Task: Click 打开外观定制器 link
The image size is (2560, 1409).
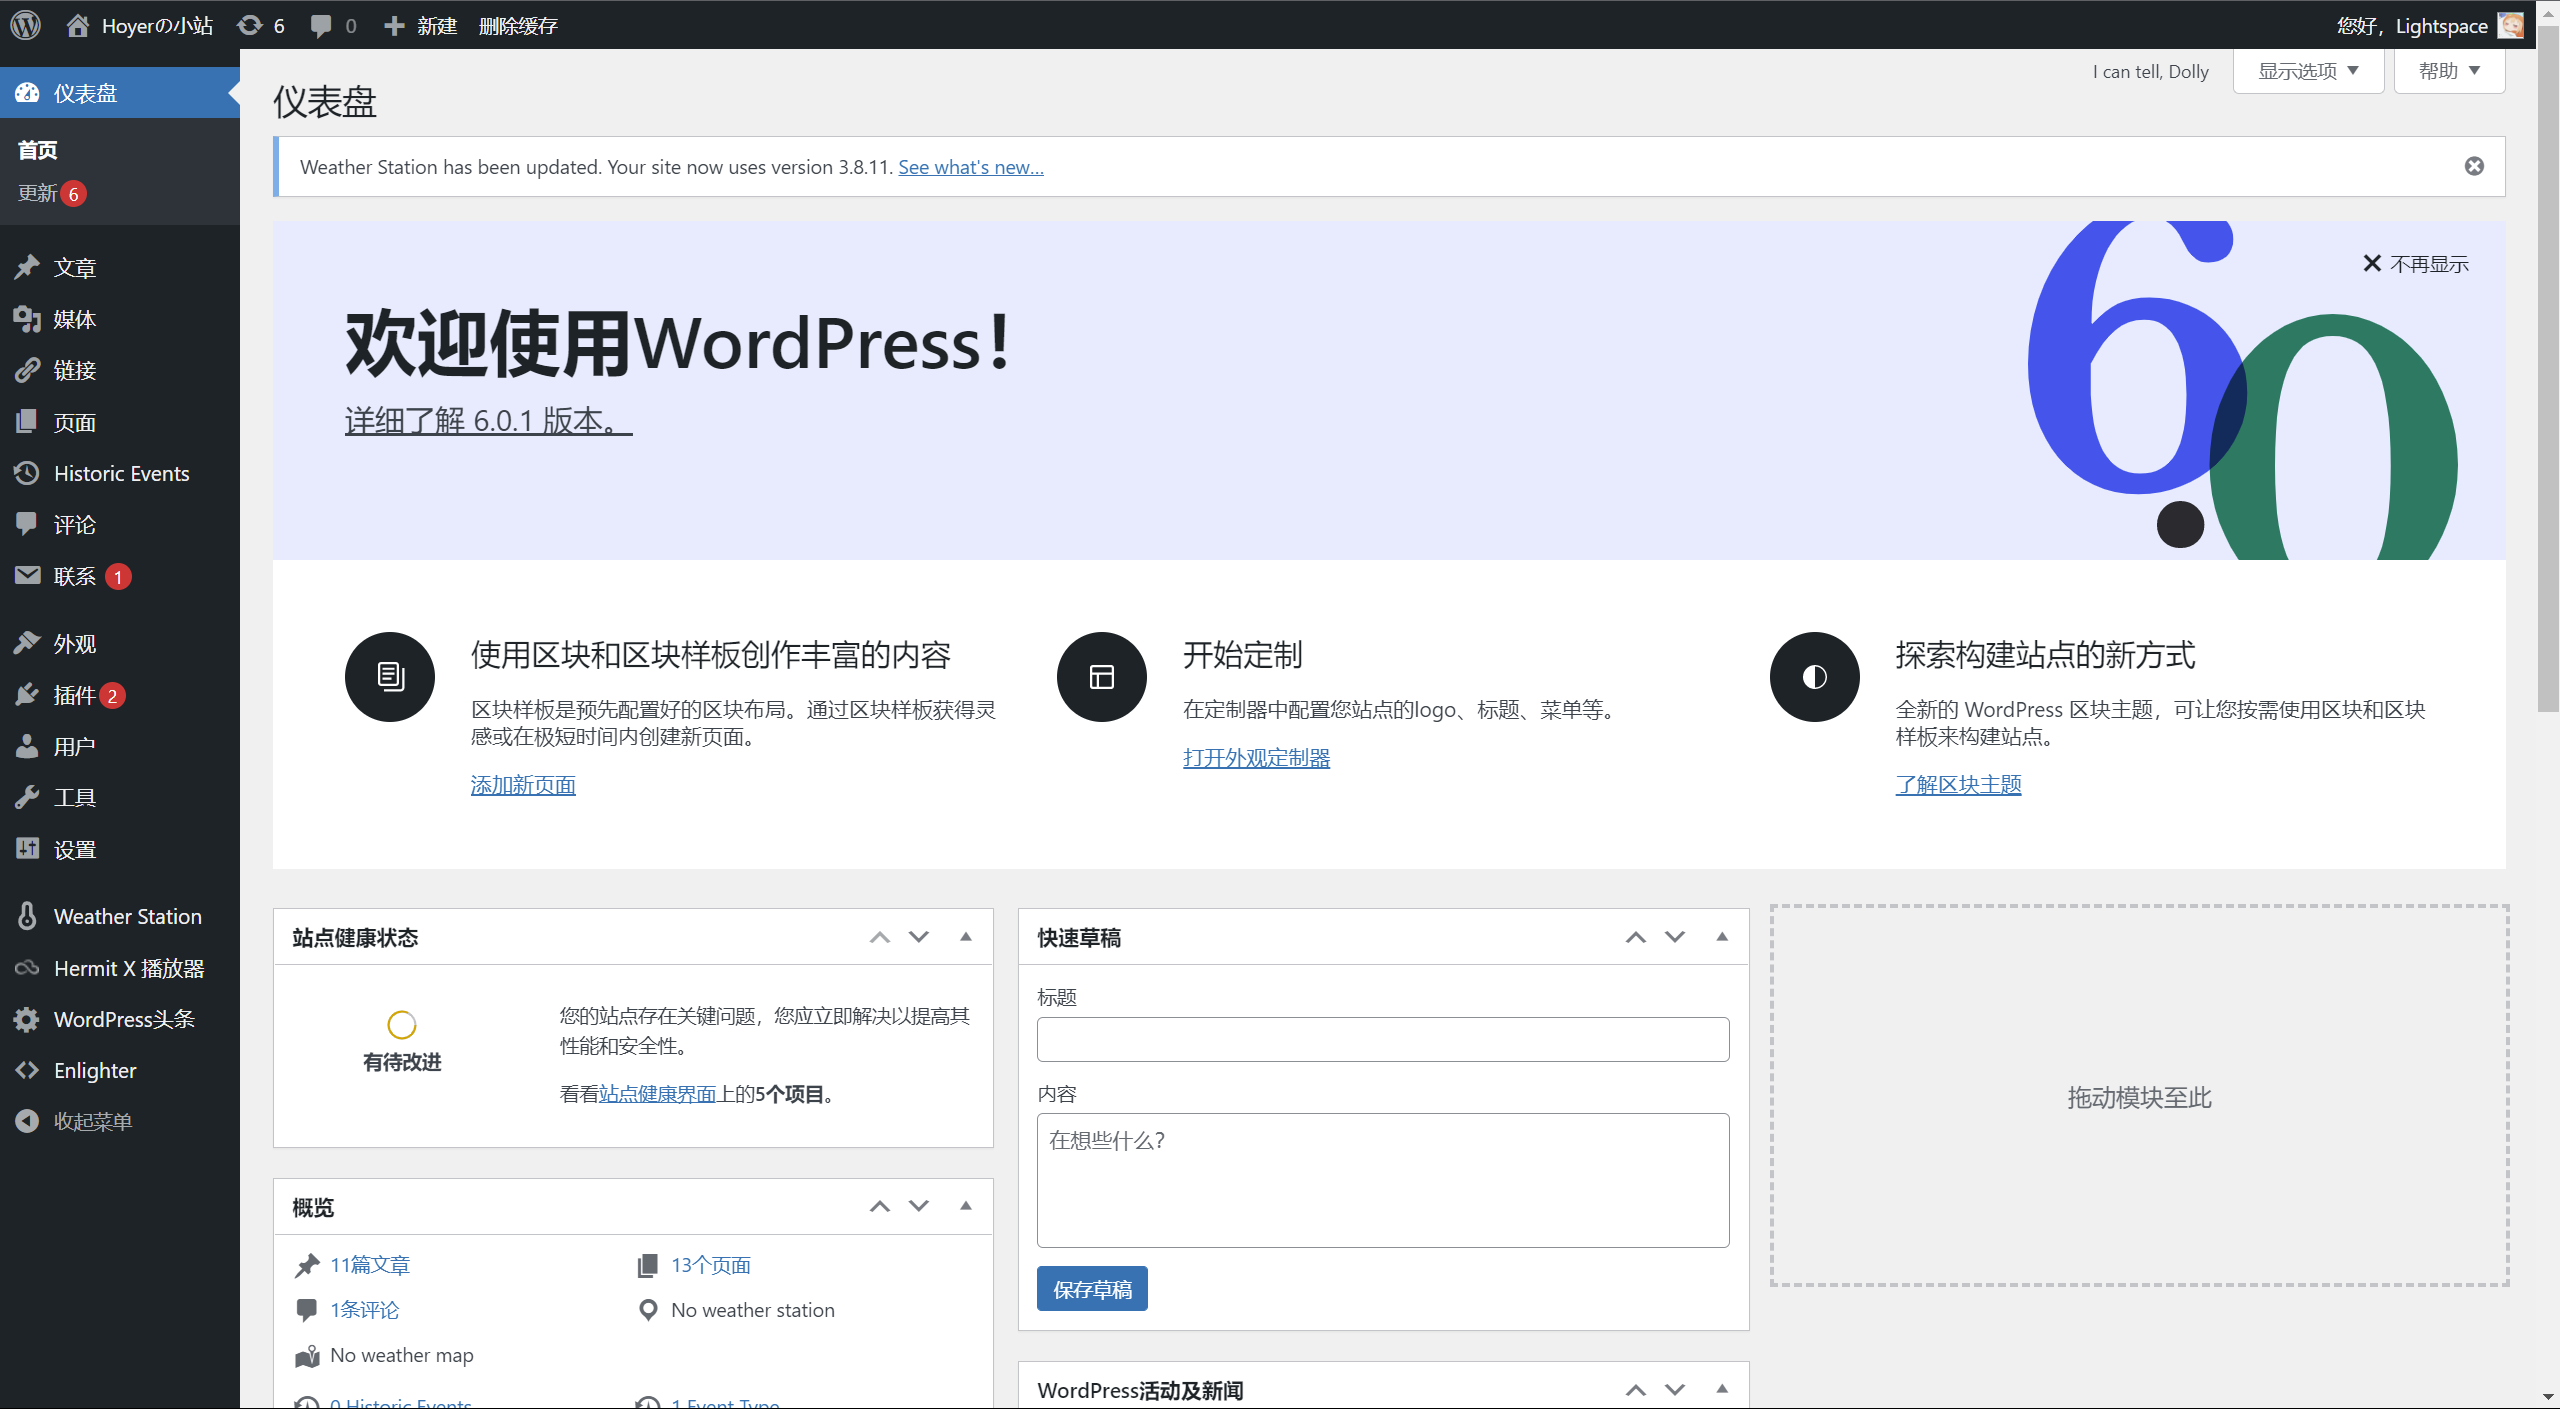Action: (1256, 758)
